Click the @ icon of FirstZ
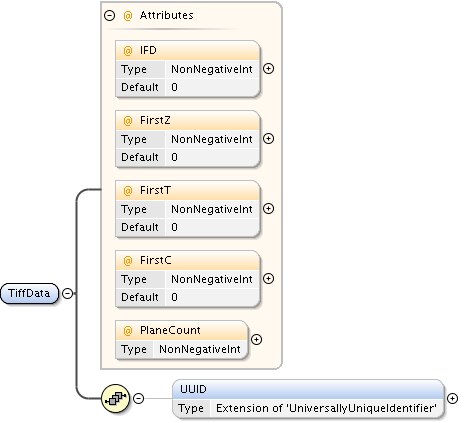The image size is (476, 423). [x=128, y=121]
